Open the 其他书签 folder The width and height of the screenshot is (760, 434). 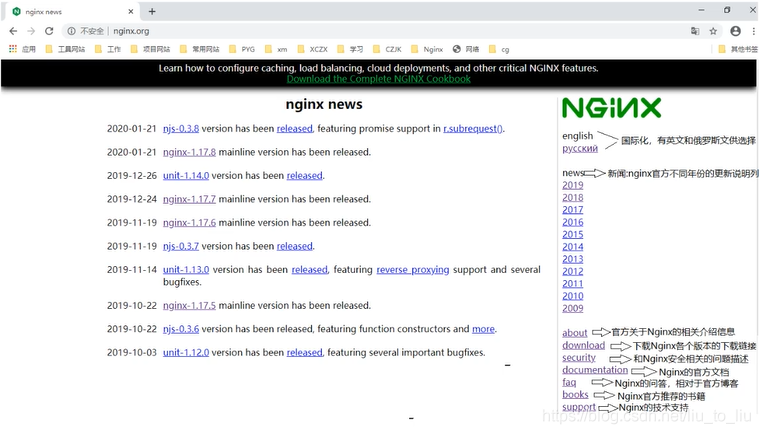(738, 49)
